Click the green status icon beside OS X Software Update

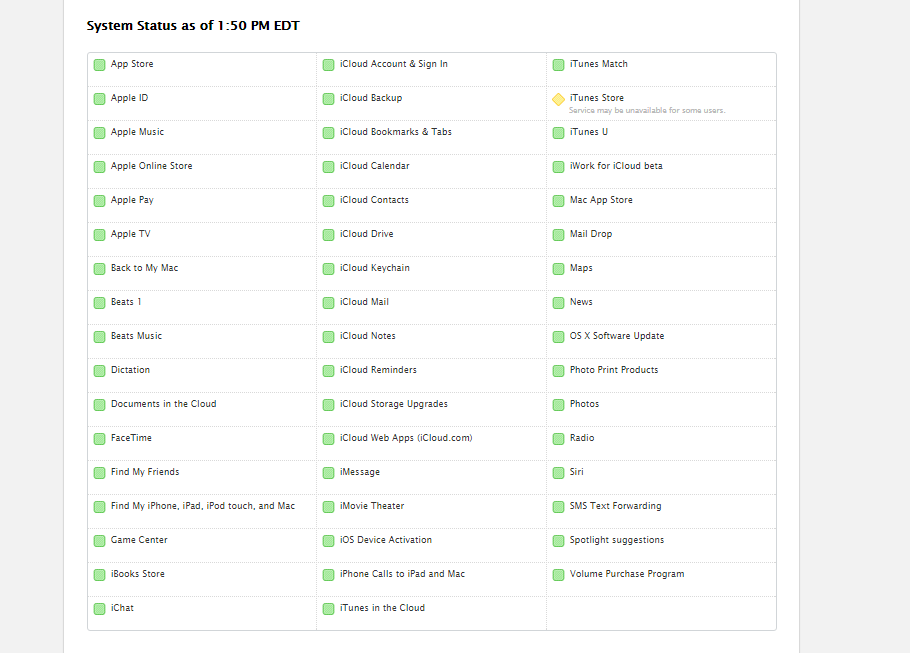[x=558, y=337]
